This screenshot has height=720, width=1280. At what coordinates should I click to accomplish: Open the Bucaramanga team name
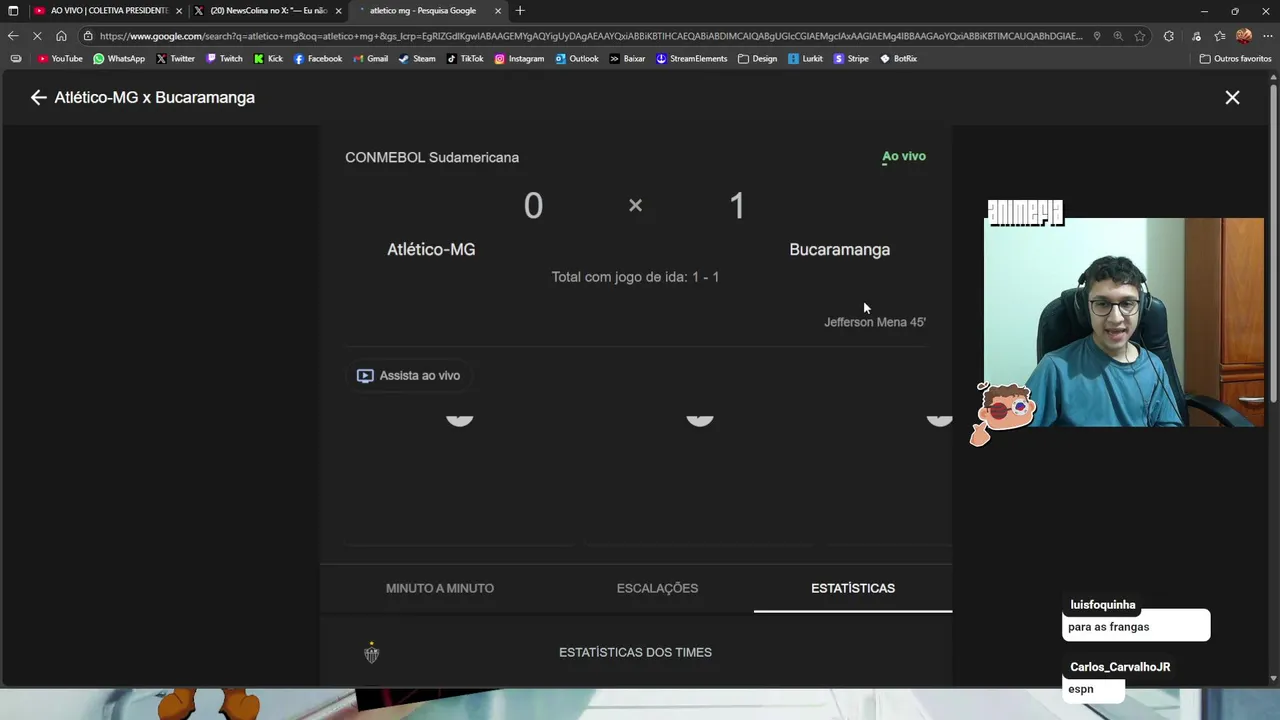(839, 249)
